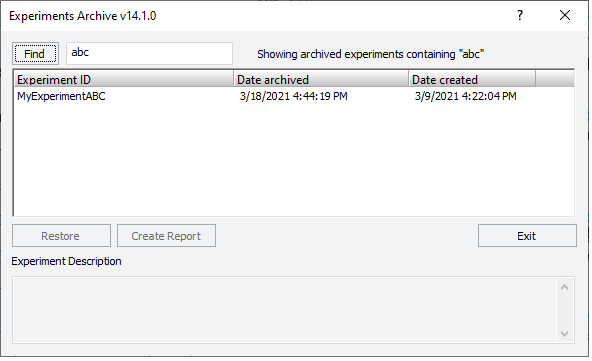The height and width of the screenshot is (361, 592).
Task: Click the Experiment Description label
Action: [x=66, y=261]
